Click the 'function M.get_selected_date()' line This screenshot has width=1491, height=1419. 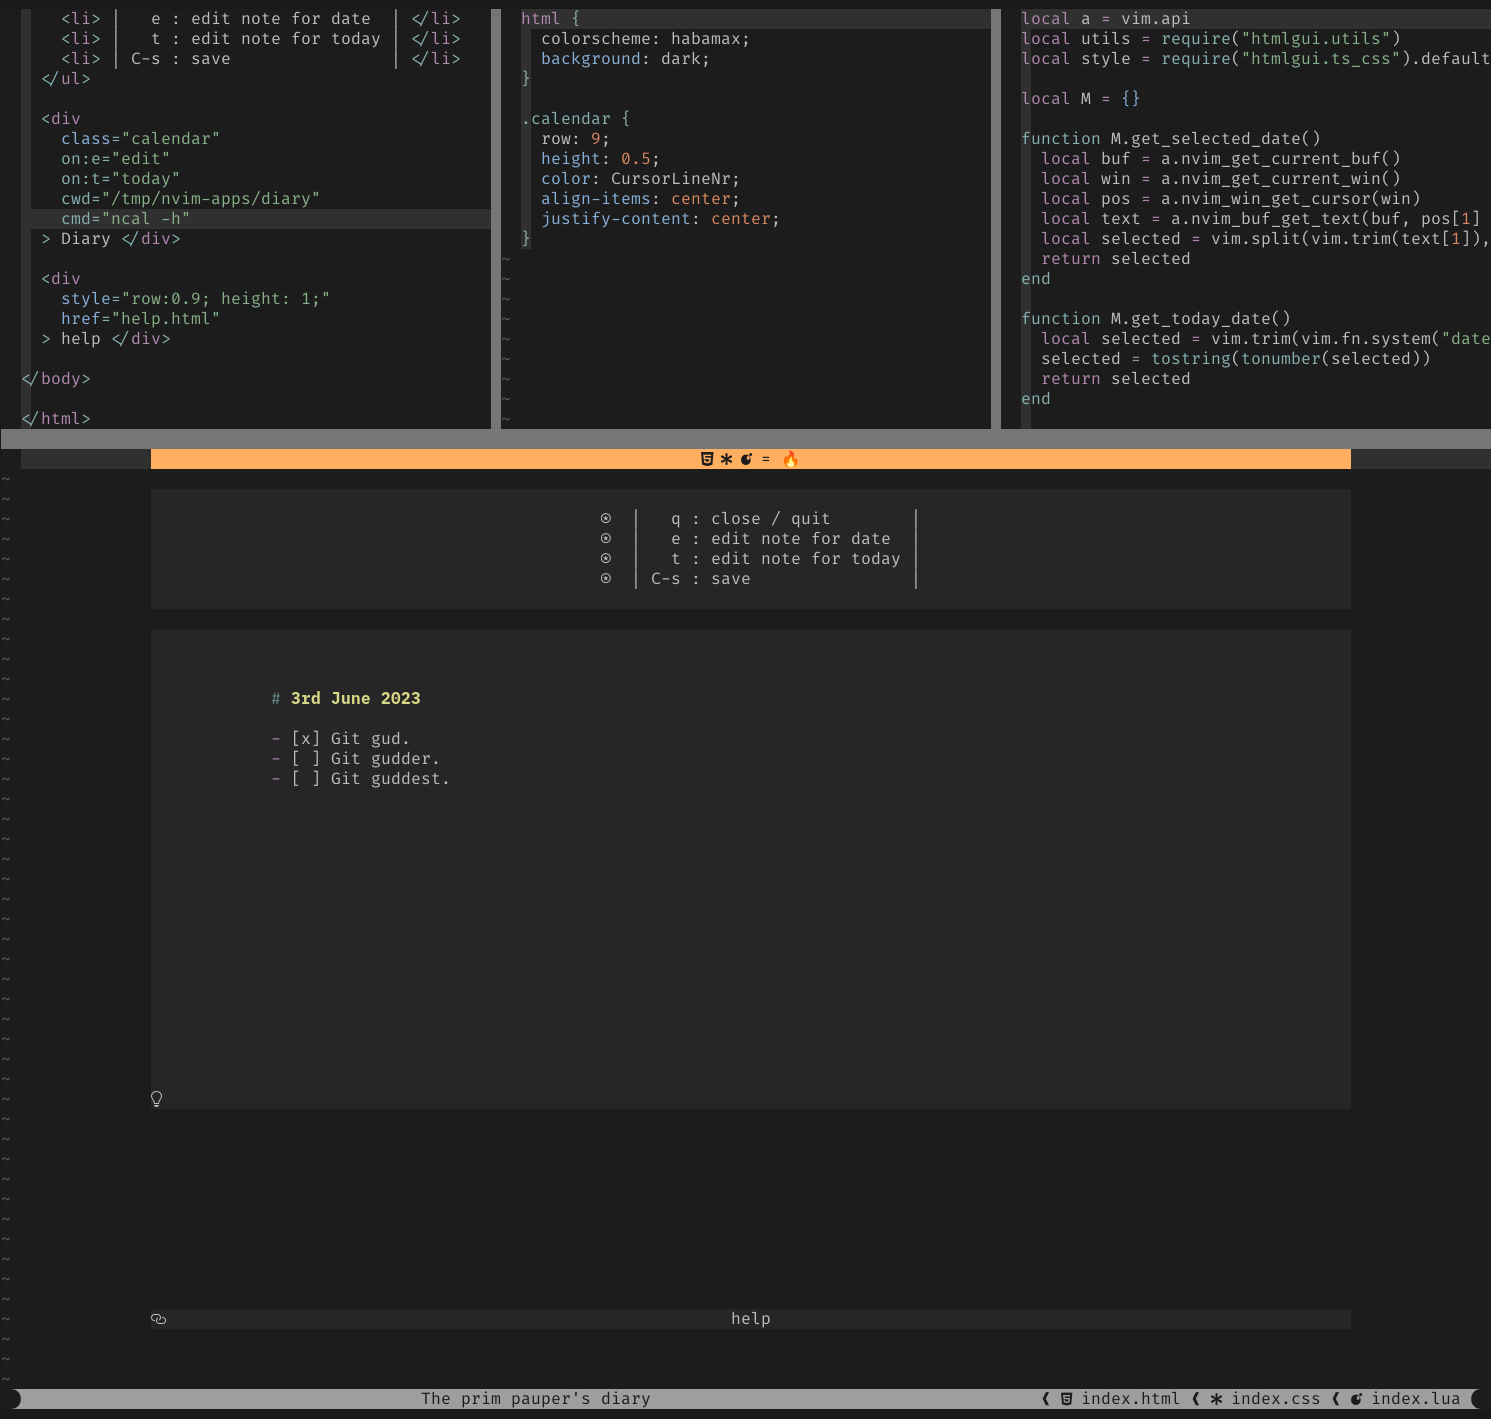coord(1171,139)
